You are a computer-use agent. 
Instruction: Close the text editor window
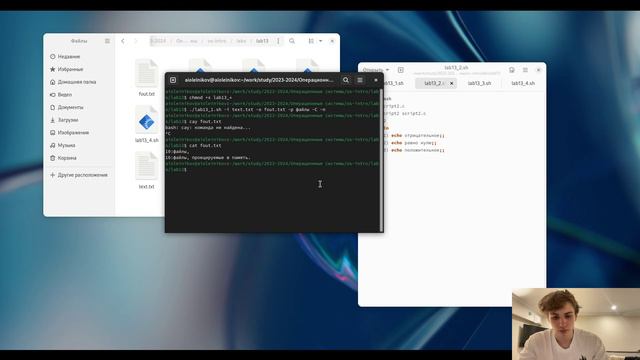pyautogui.click(x=539, y=70)
